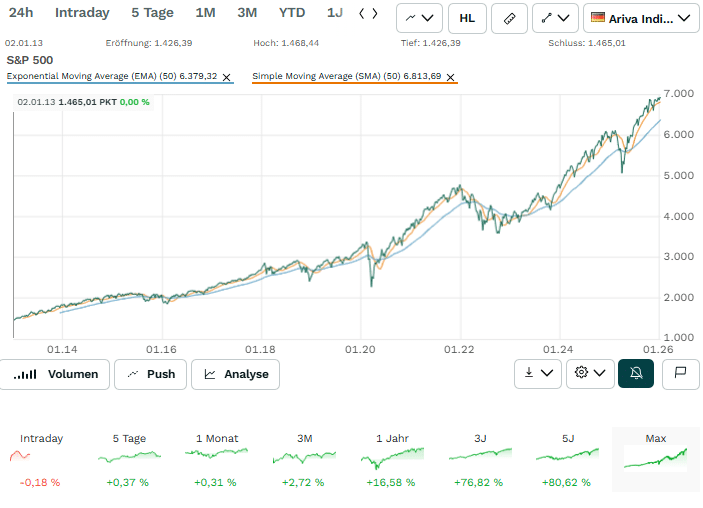The image size is (703, 508).
Task: Open the chart type dropdown
Action: coord(419,18)
